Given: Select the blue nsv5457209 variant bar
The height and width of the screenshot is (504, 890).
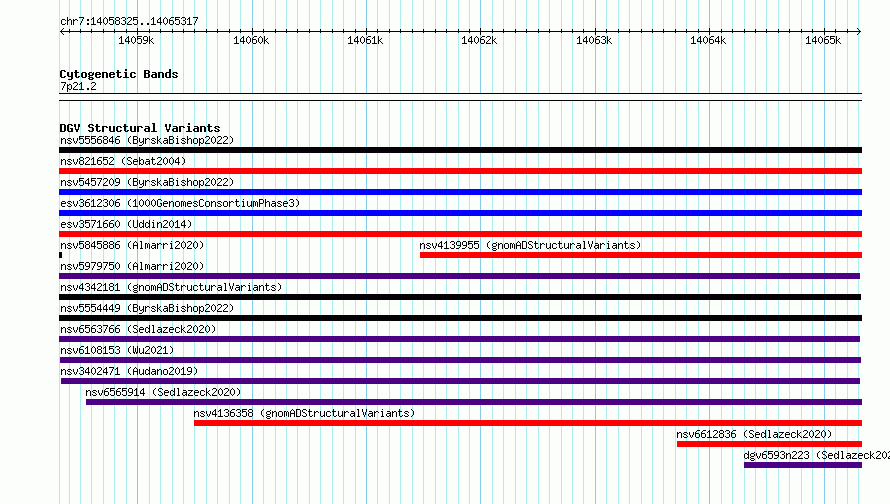Looking at the screenshot, I should (460, 192).
